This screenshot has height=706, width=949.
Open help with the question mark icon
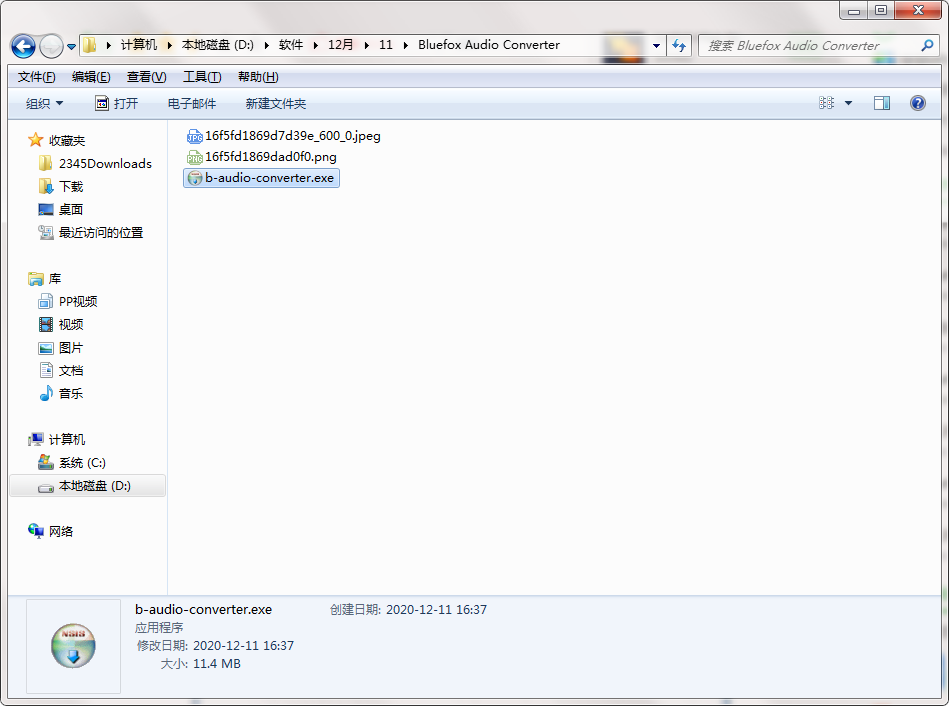pos(918,103)
